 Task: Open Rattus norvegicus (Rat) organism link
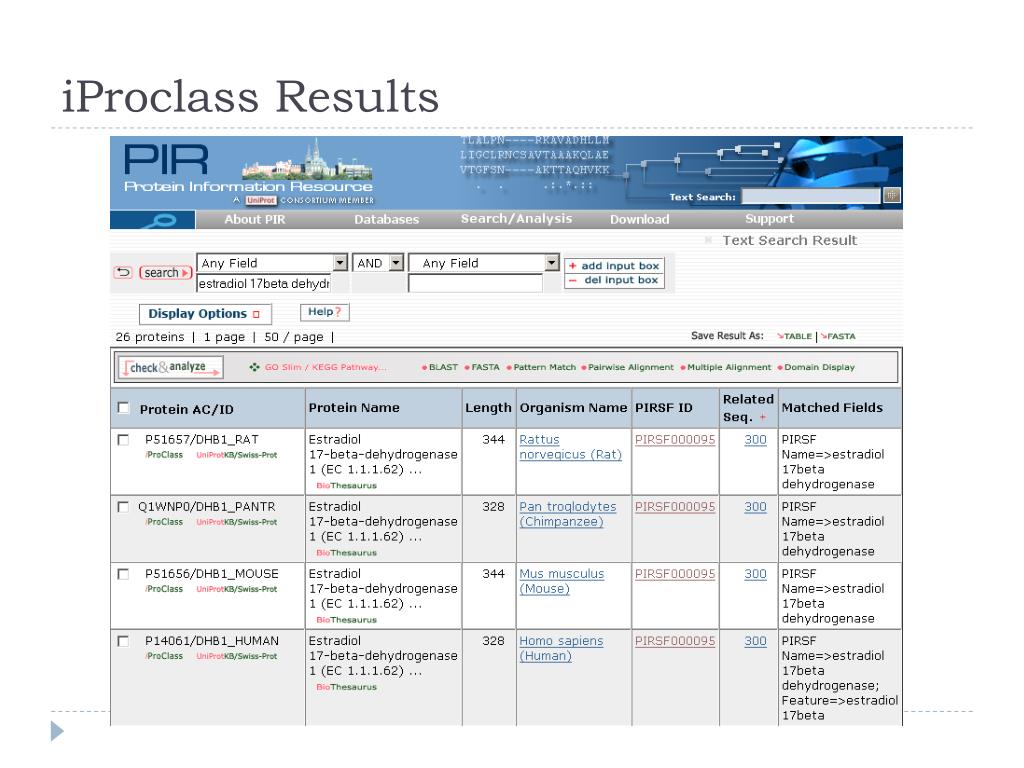tap(570, 447)
